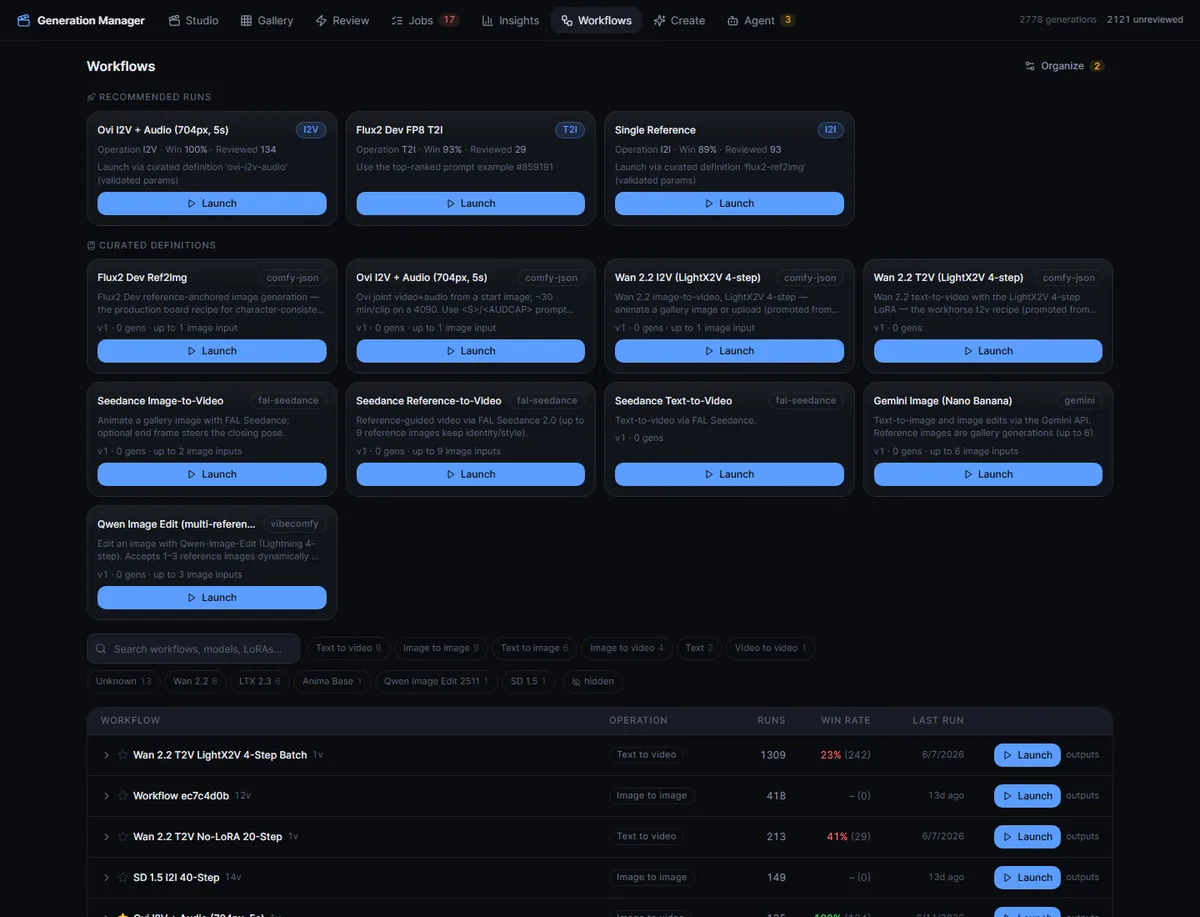This screenshot has width=1200, height=917.
Task: Click the Organize button
Action: pyautogui.click(x=1064, y=66)
